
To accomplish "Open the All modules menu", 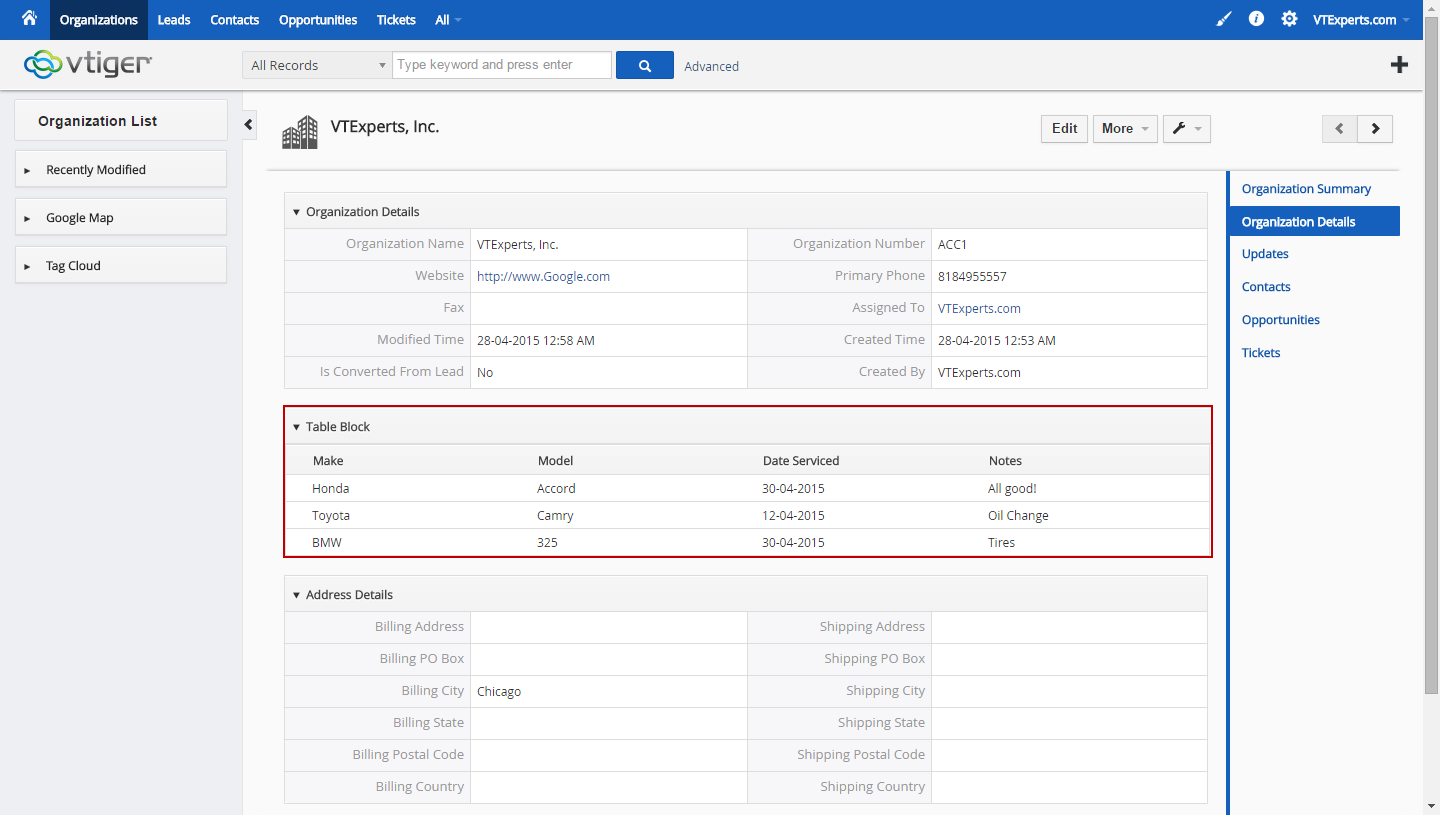I will point(449,20).
